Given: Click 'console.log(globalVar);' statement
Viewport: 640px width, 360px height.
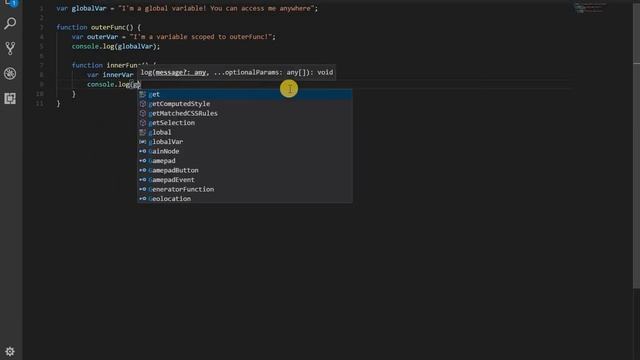Looking at the screenshot, I should 116,47.
